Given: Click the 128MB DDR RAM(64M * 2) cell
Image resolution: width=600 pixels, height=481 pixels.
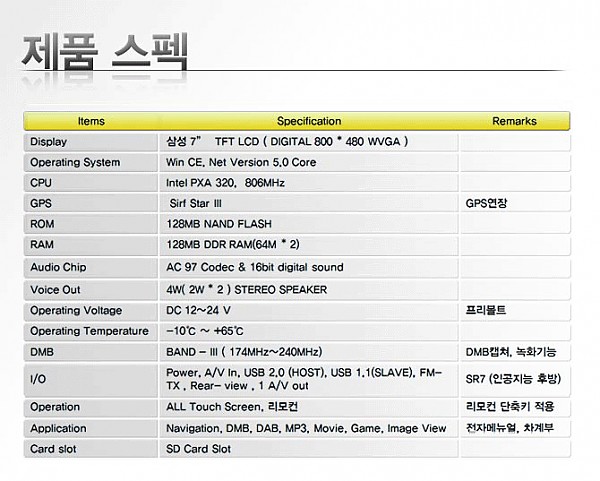Looking at the screenshot, I should click(308, 245).
